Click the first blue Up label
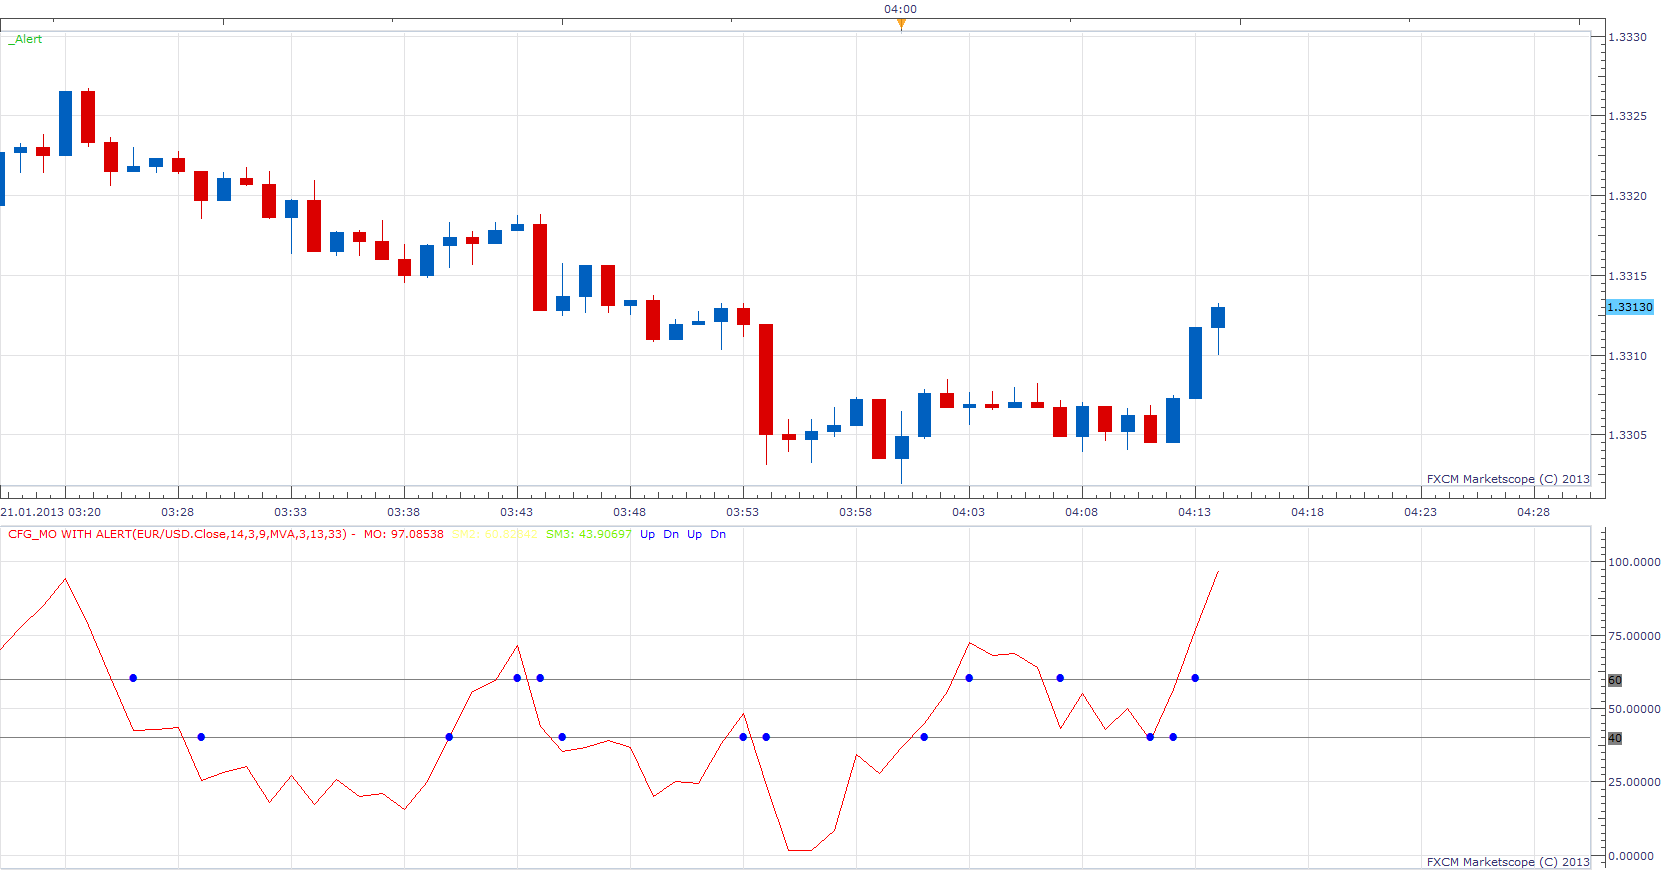1663x870 pixels. (647, 534)
